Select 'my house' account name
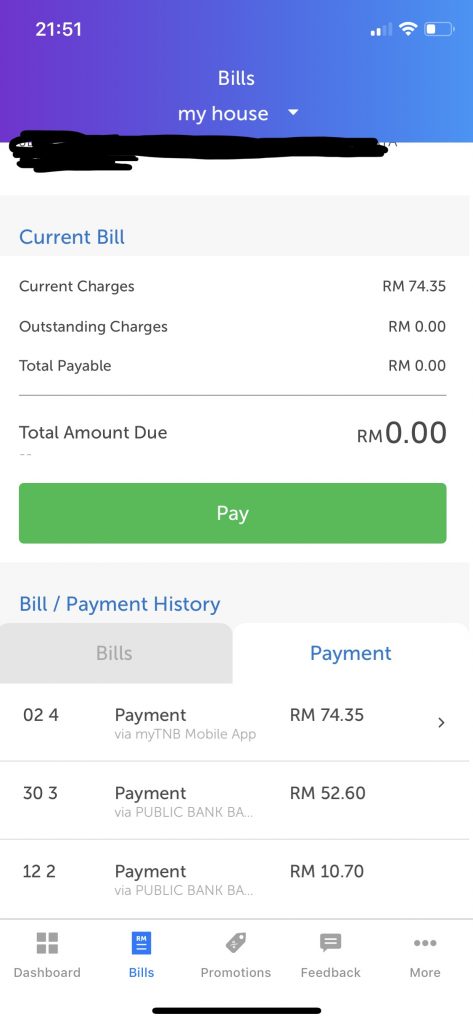Image resolution: width=473 pixels, height=1024 pixels. [x=223, y=114]
